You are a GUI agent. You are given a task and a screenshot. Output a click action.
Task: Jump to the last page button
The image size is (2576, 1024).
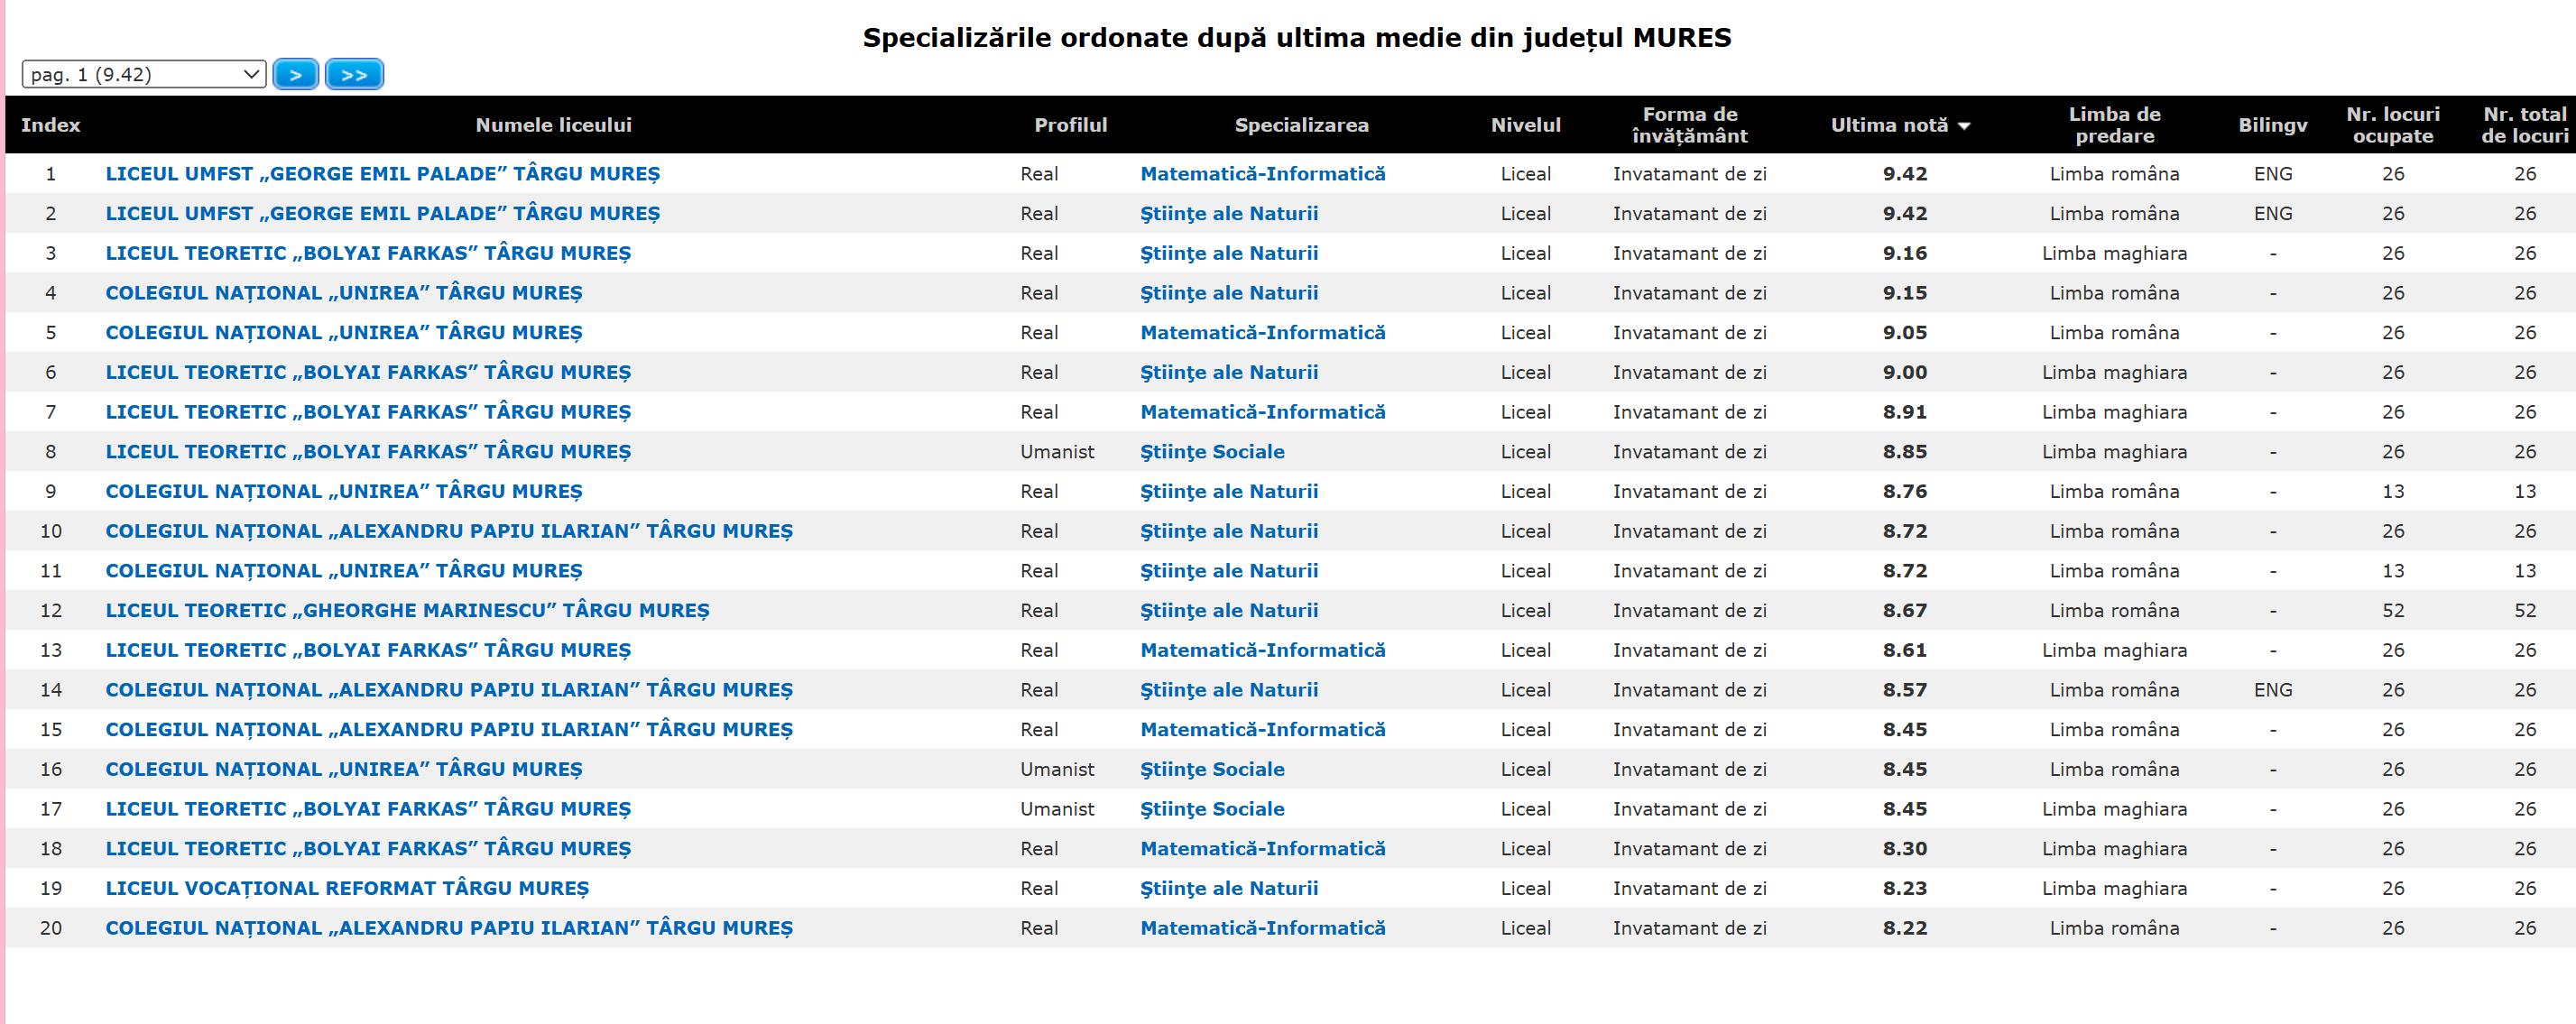(354, 75)
